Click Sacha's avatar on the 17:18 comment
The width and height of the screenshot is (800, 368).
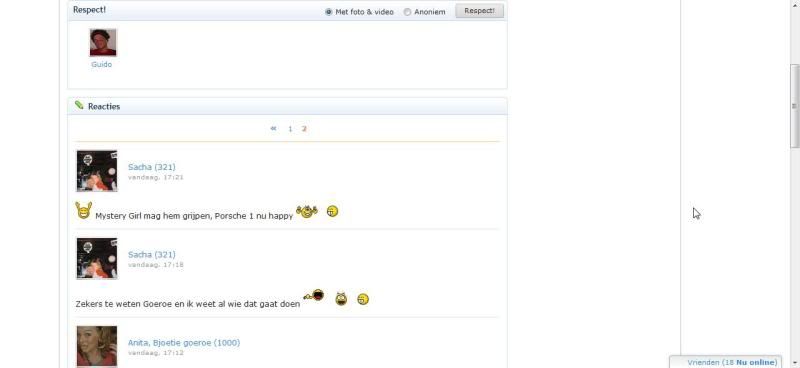[x=97, y=259]
